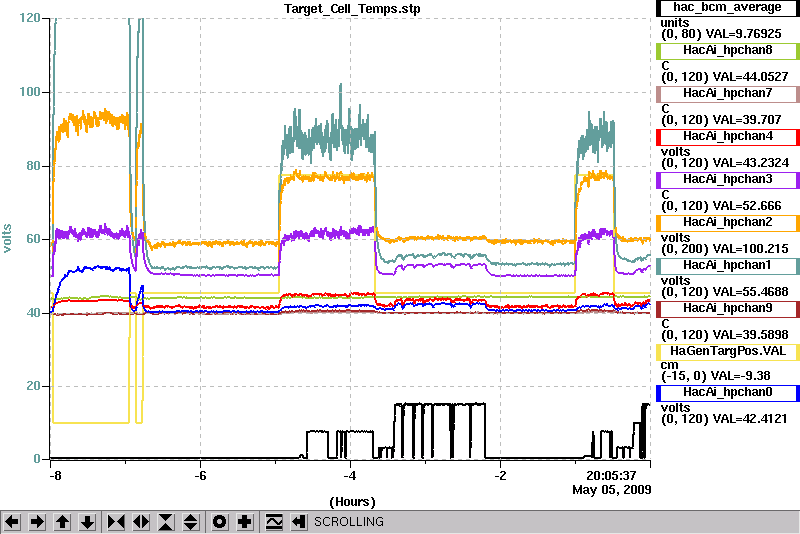Click the Target_Cell_Temps.stp graph title
Screen dimensions: 800x534
(x=352, y=9)
